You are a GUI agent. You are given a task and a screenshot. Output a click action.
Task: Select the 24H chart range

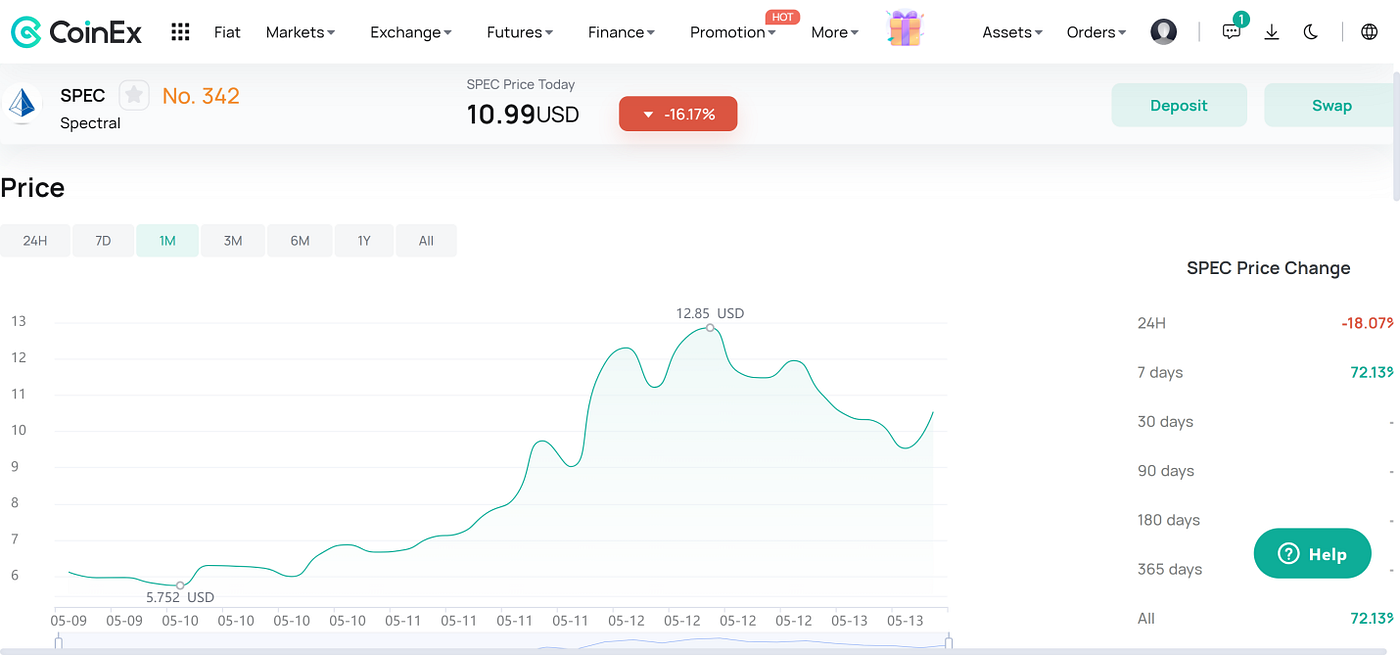point(35,240)
